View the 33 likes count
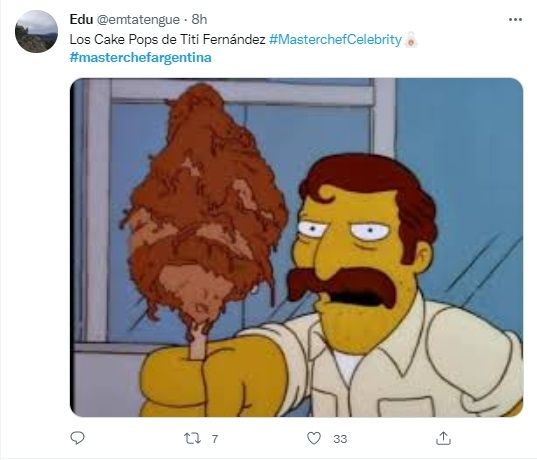This screenshot has width=537, height=460. 340,439
